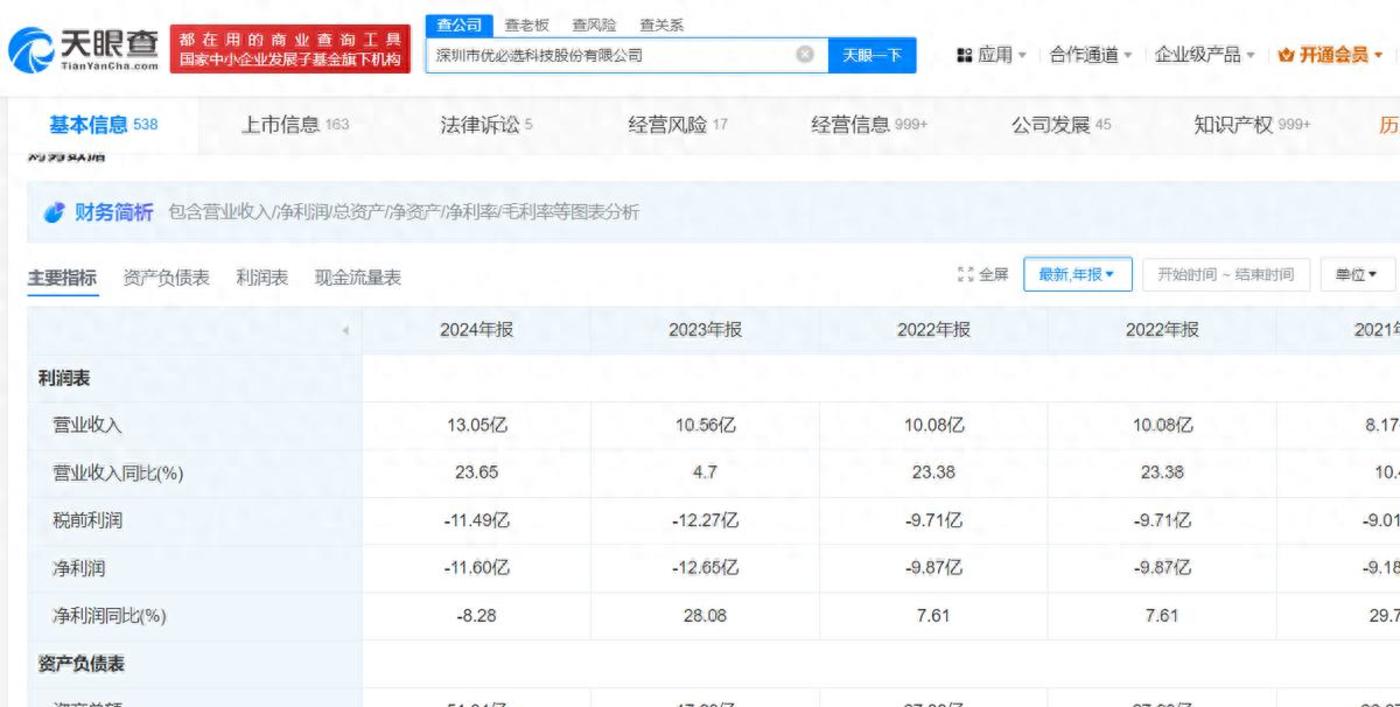
Task: Click the 应用 grid icon
Action: pos(964,55)
